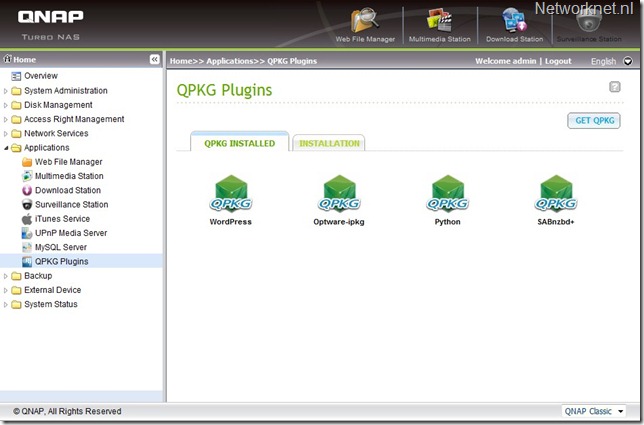Expand the Disk Management tree node
The width and height of the screenshot is (644, 425).
5,105
